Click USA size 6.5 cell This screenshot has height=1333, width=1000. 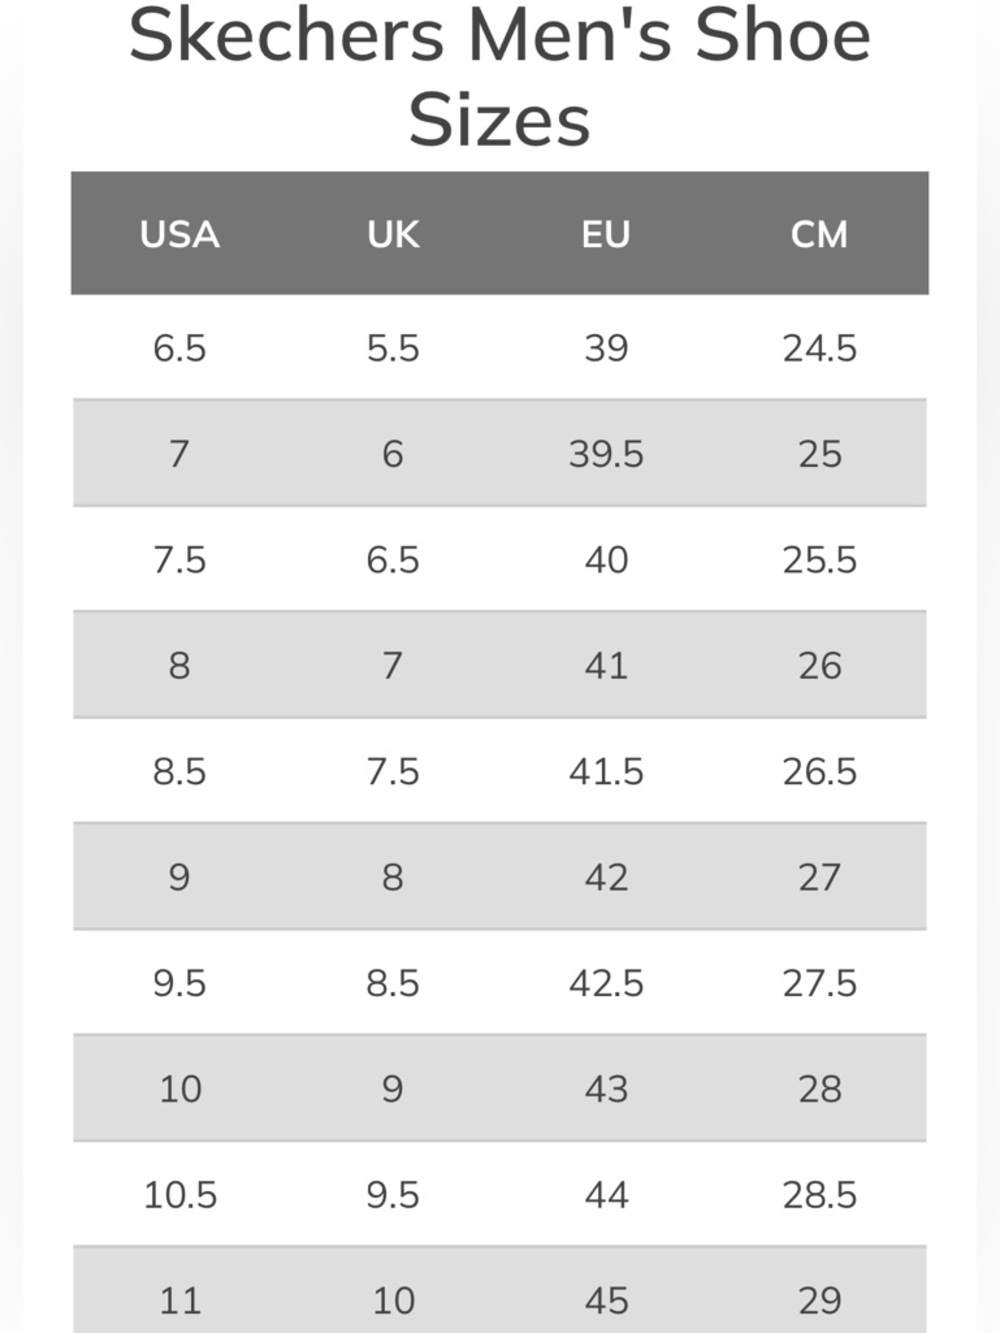coord(180,348)
